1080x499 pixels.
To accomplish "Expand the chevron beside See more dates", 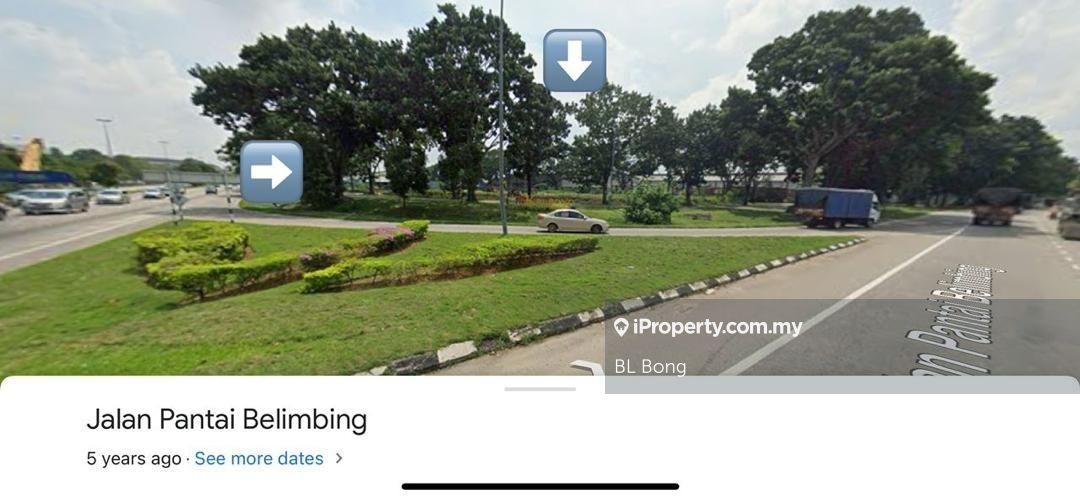I will click(338, 458).
